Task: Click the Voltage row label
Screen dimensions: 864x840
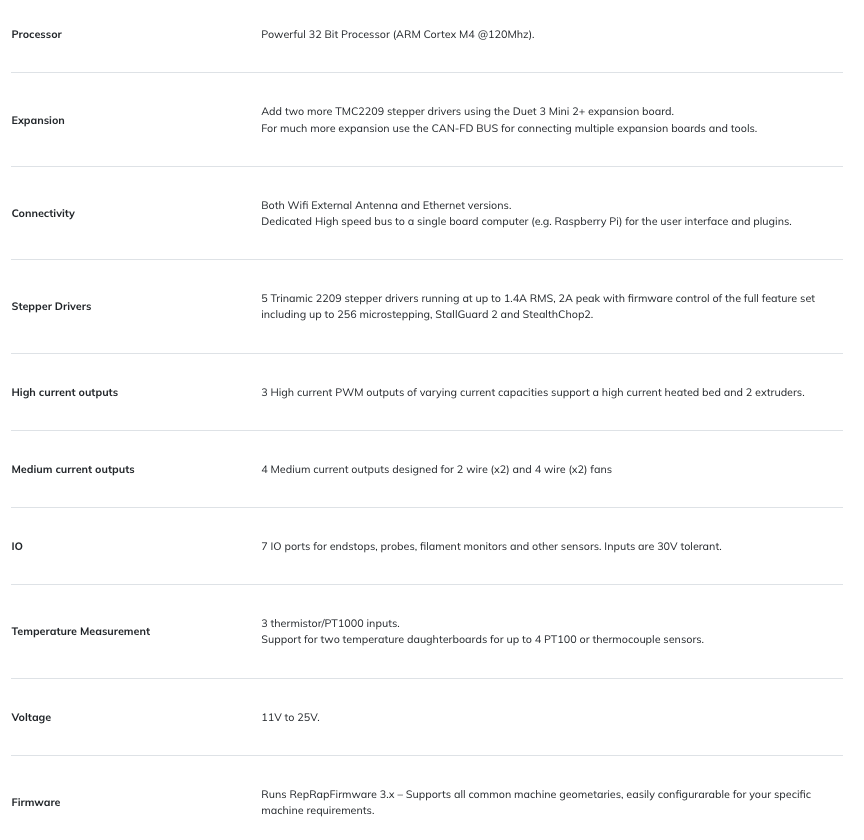Action: point(31,718)
